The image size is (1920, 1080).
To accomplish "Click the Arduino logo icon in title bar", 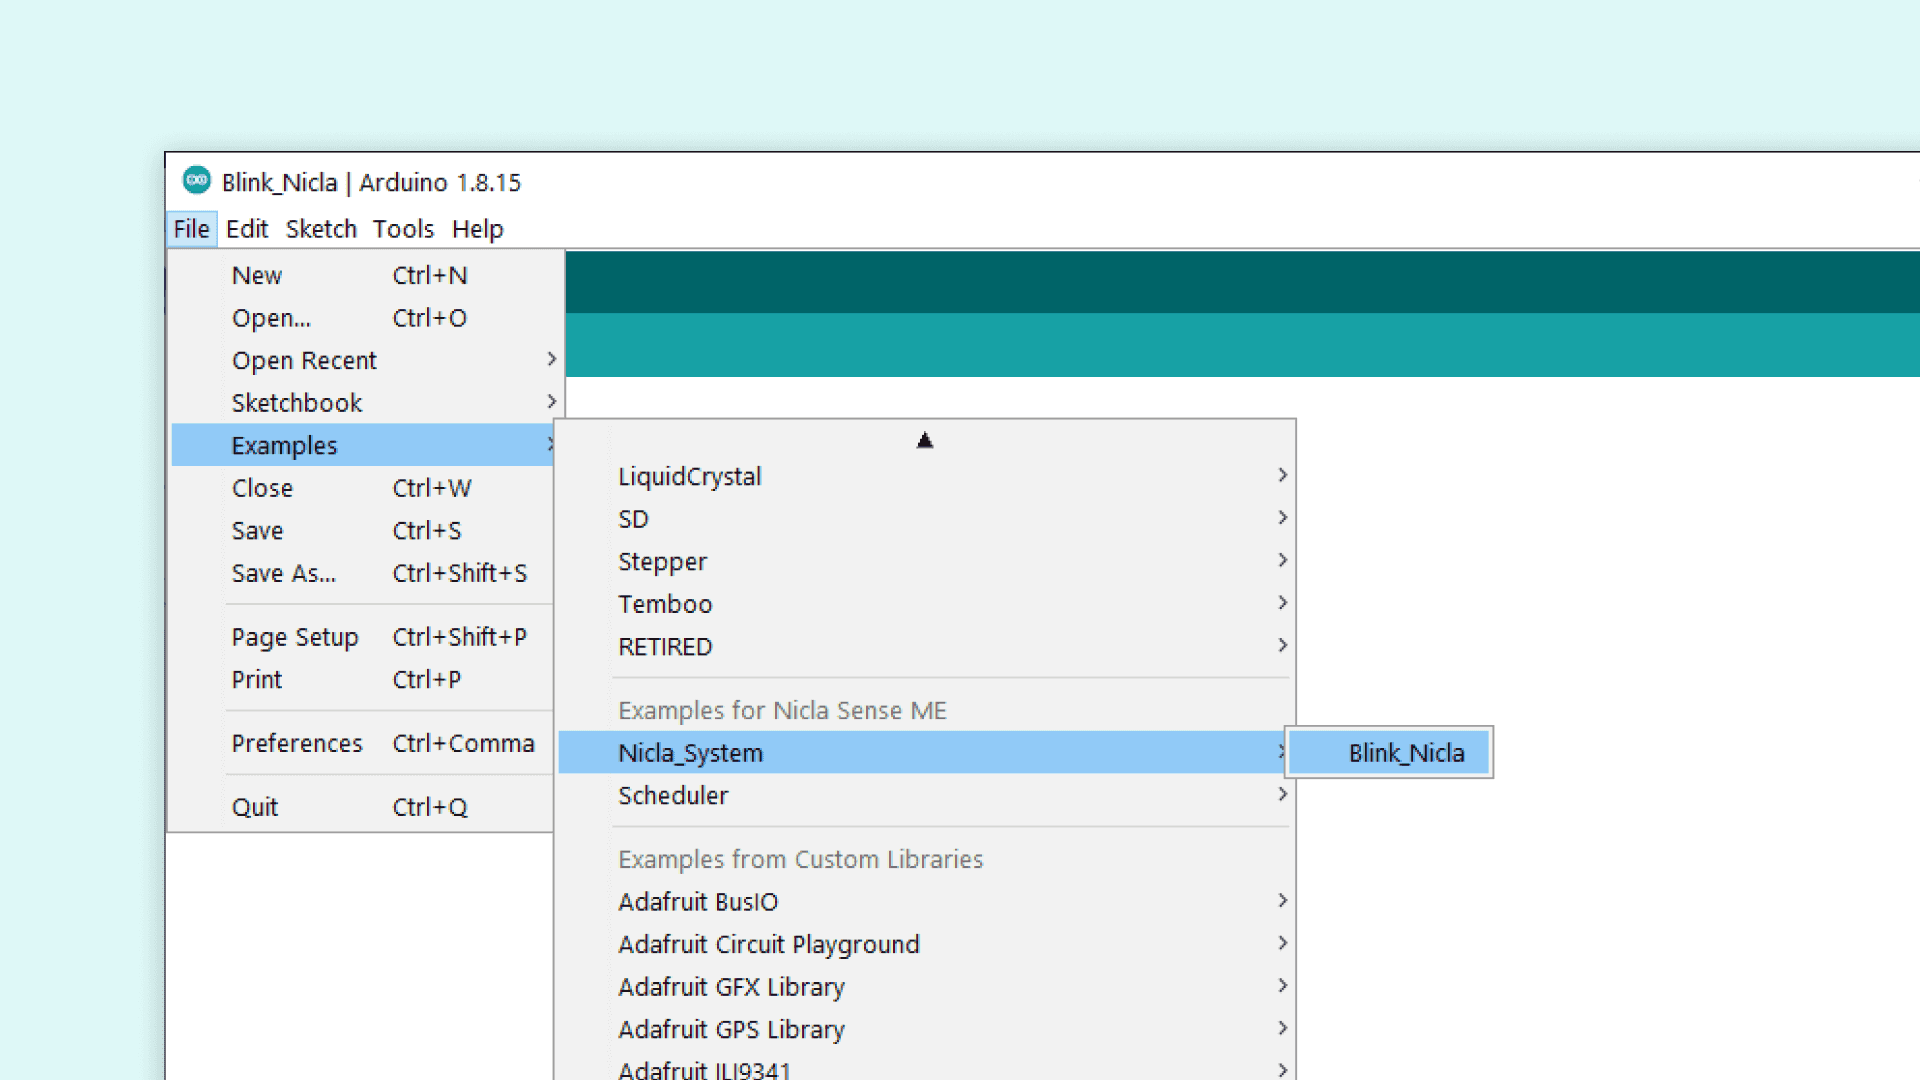I will pos(196,181).
